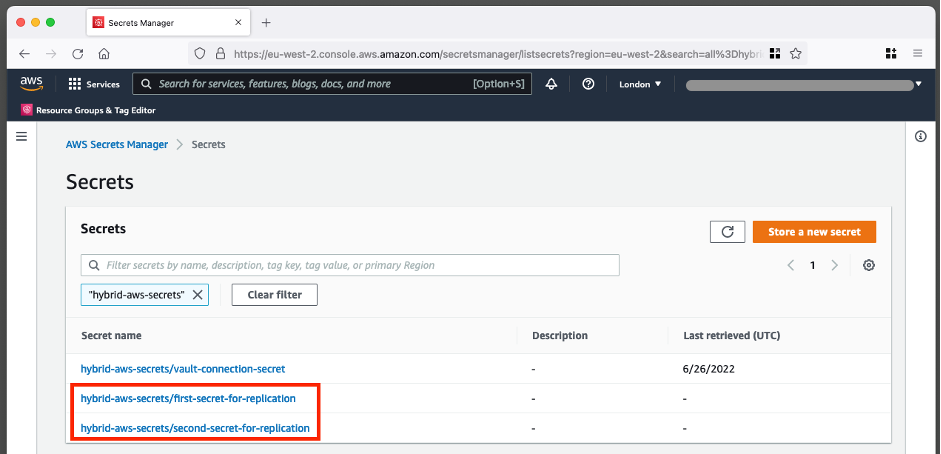Click the Description column header
The height and width of the screenshot is (454, 941).
point(560,335)
